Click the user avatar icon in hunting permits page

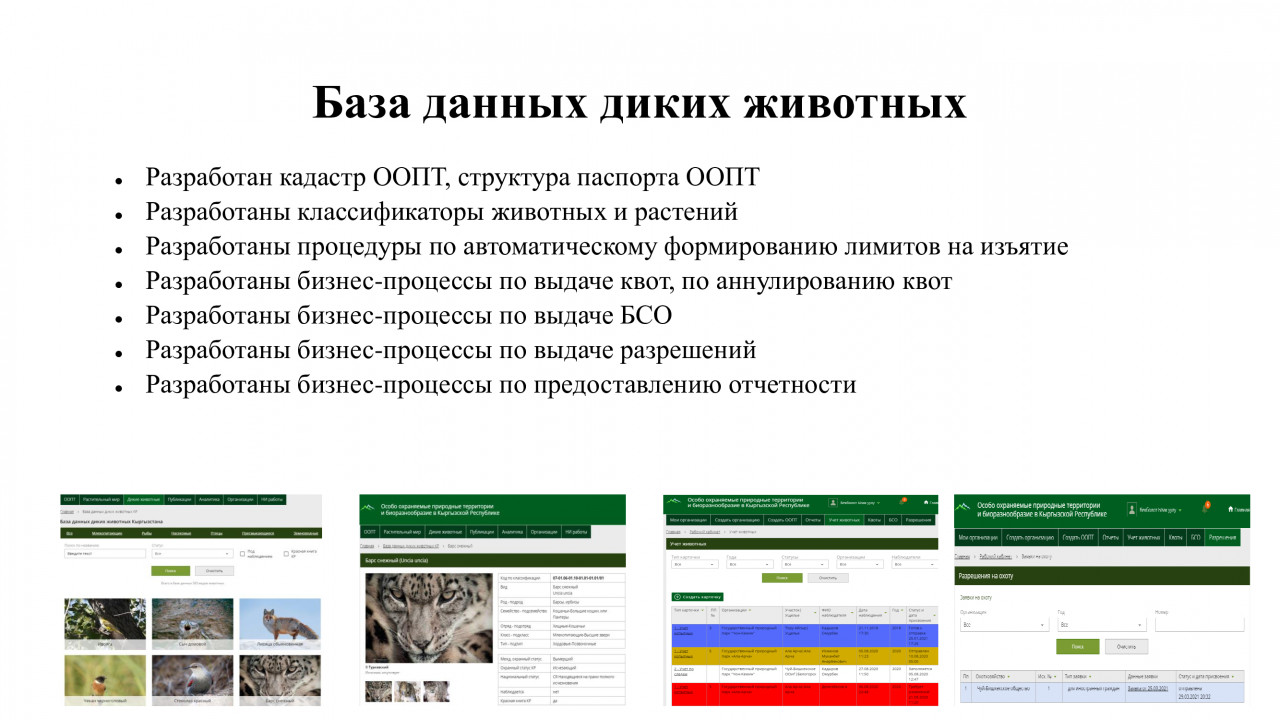(x=1132, y=509)
